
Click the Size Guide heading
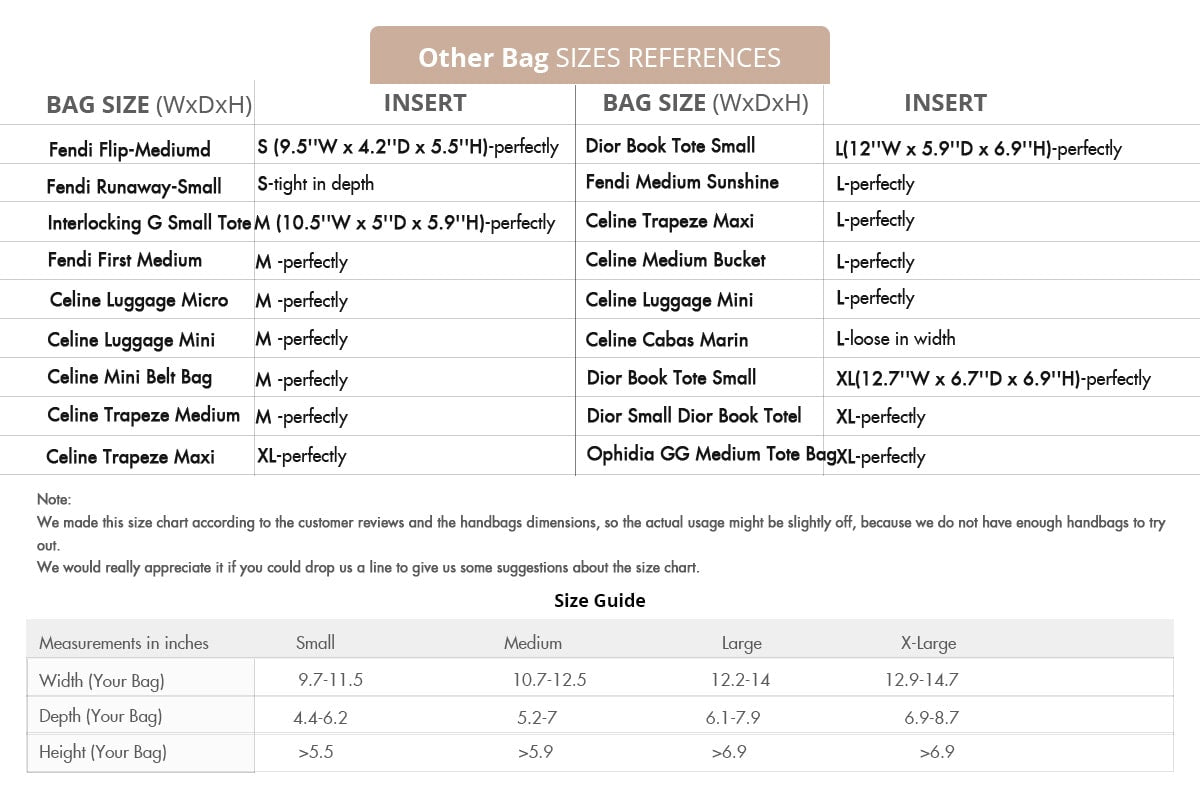pyautogui.click(x=599, y=600)
